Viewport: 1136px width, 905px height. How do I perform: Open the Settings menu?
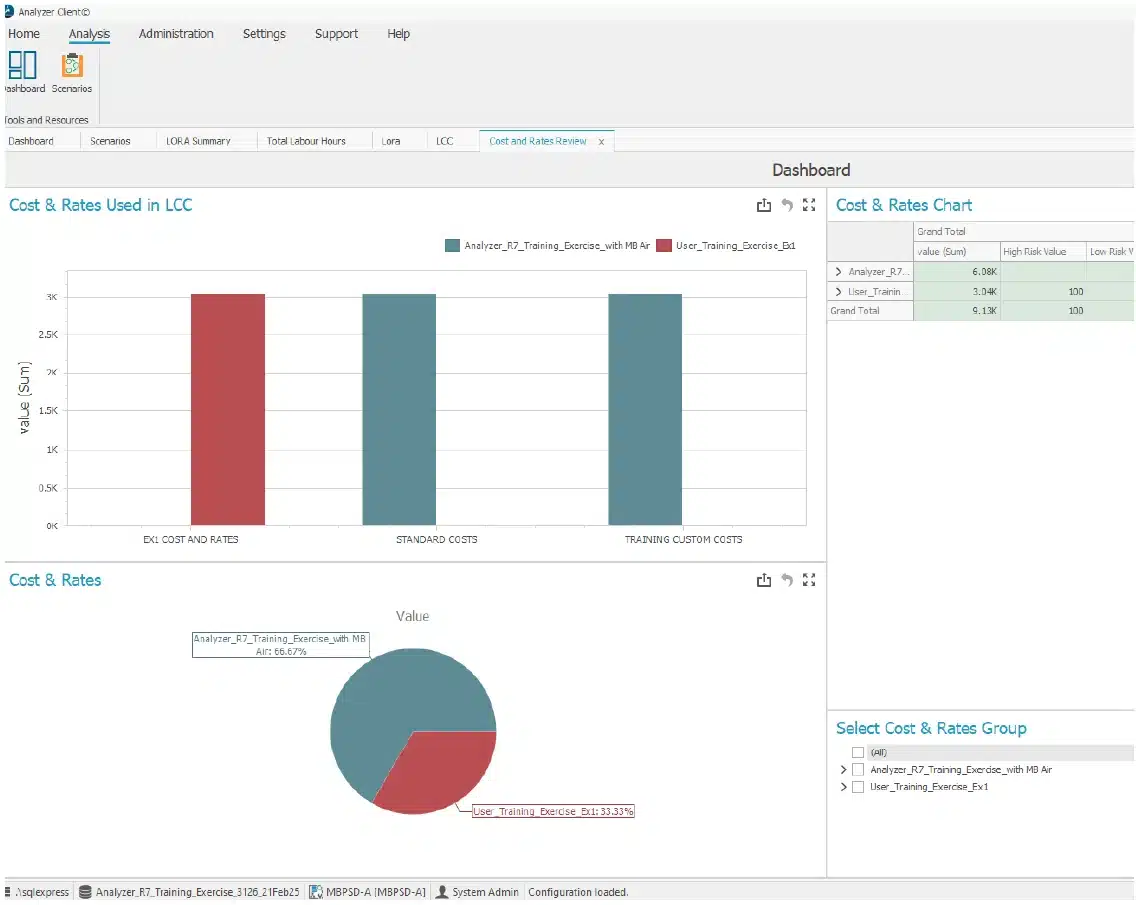[x=264, y=34]
